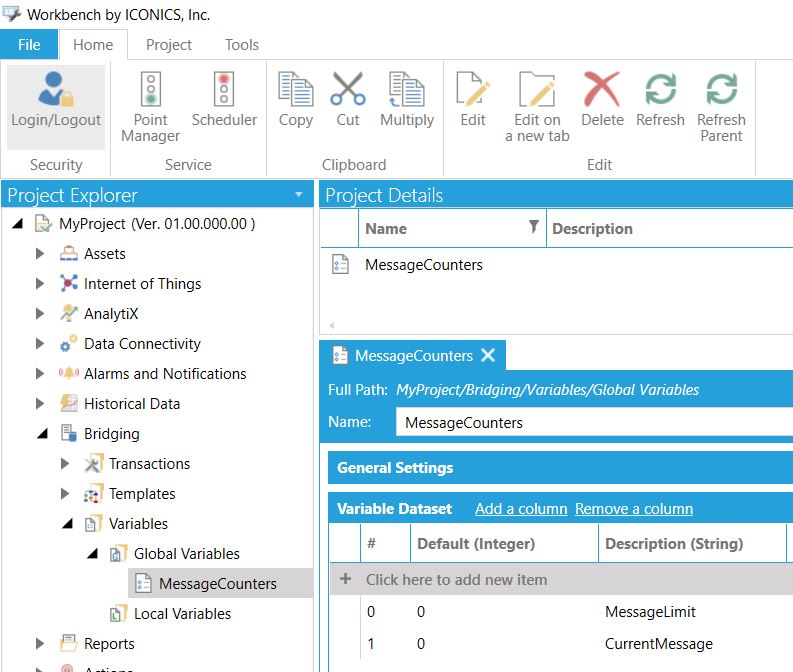
Task: Click the CurrentMessage description cell
Action: 658,644
